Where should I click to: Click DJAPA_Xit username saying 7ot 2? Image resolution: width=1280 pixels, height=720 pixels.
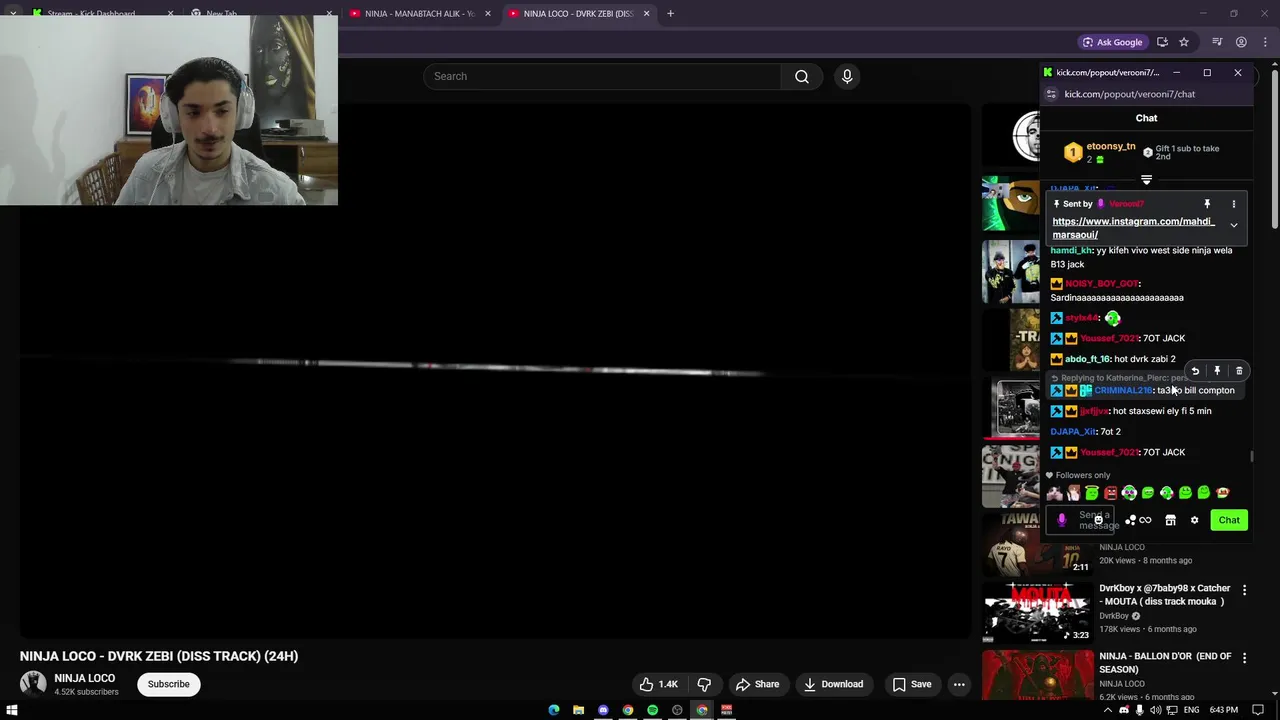(x=1074, y=432)
